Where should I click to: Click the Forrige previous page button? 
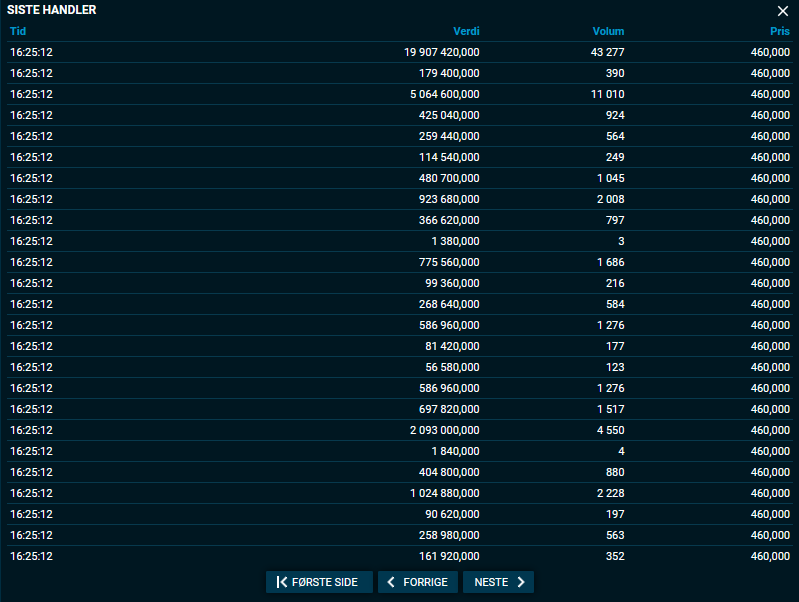[x=418, y=582]
